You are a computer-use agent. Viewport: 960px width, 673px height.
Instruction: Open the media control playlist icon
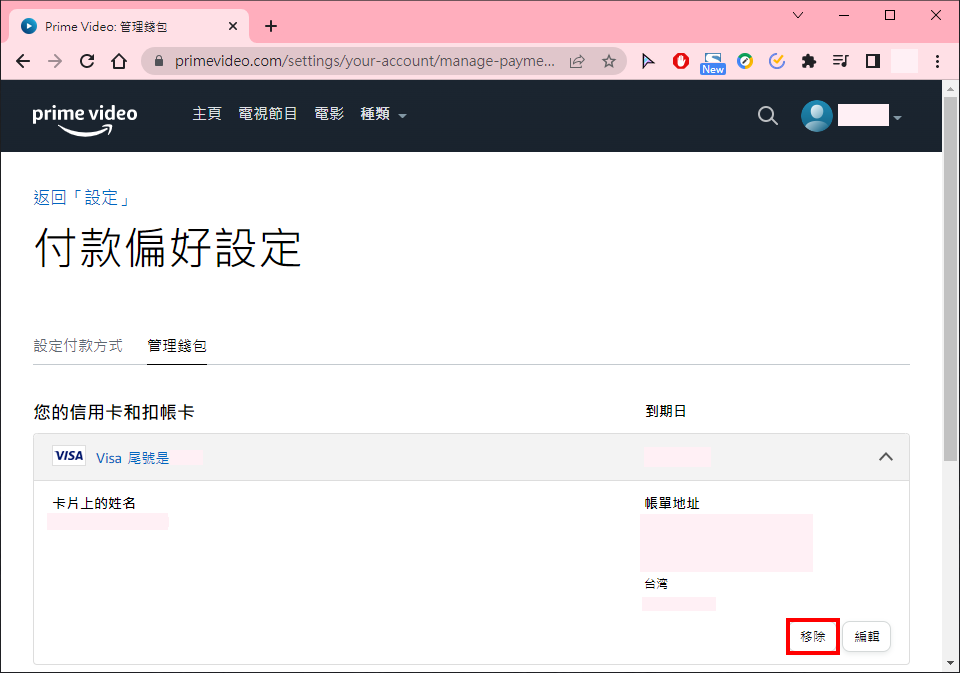tap(841, 61)
